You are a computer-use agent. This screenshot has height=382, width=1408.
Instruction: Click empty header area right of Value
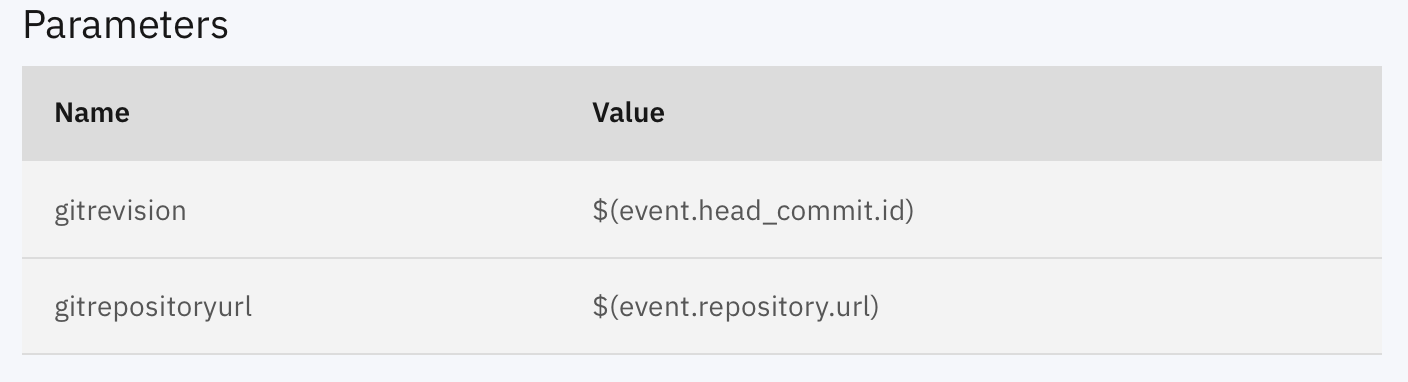tap(1020, 113)
